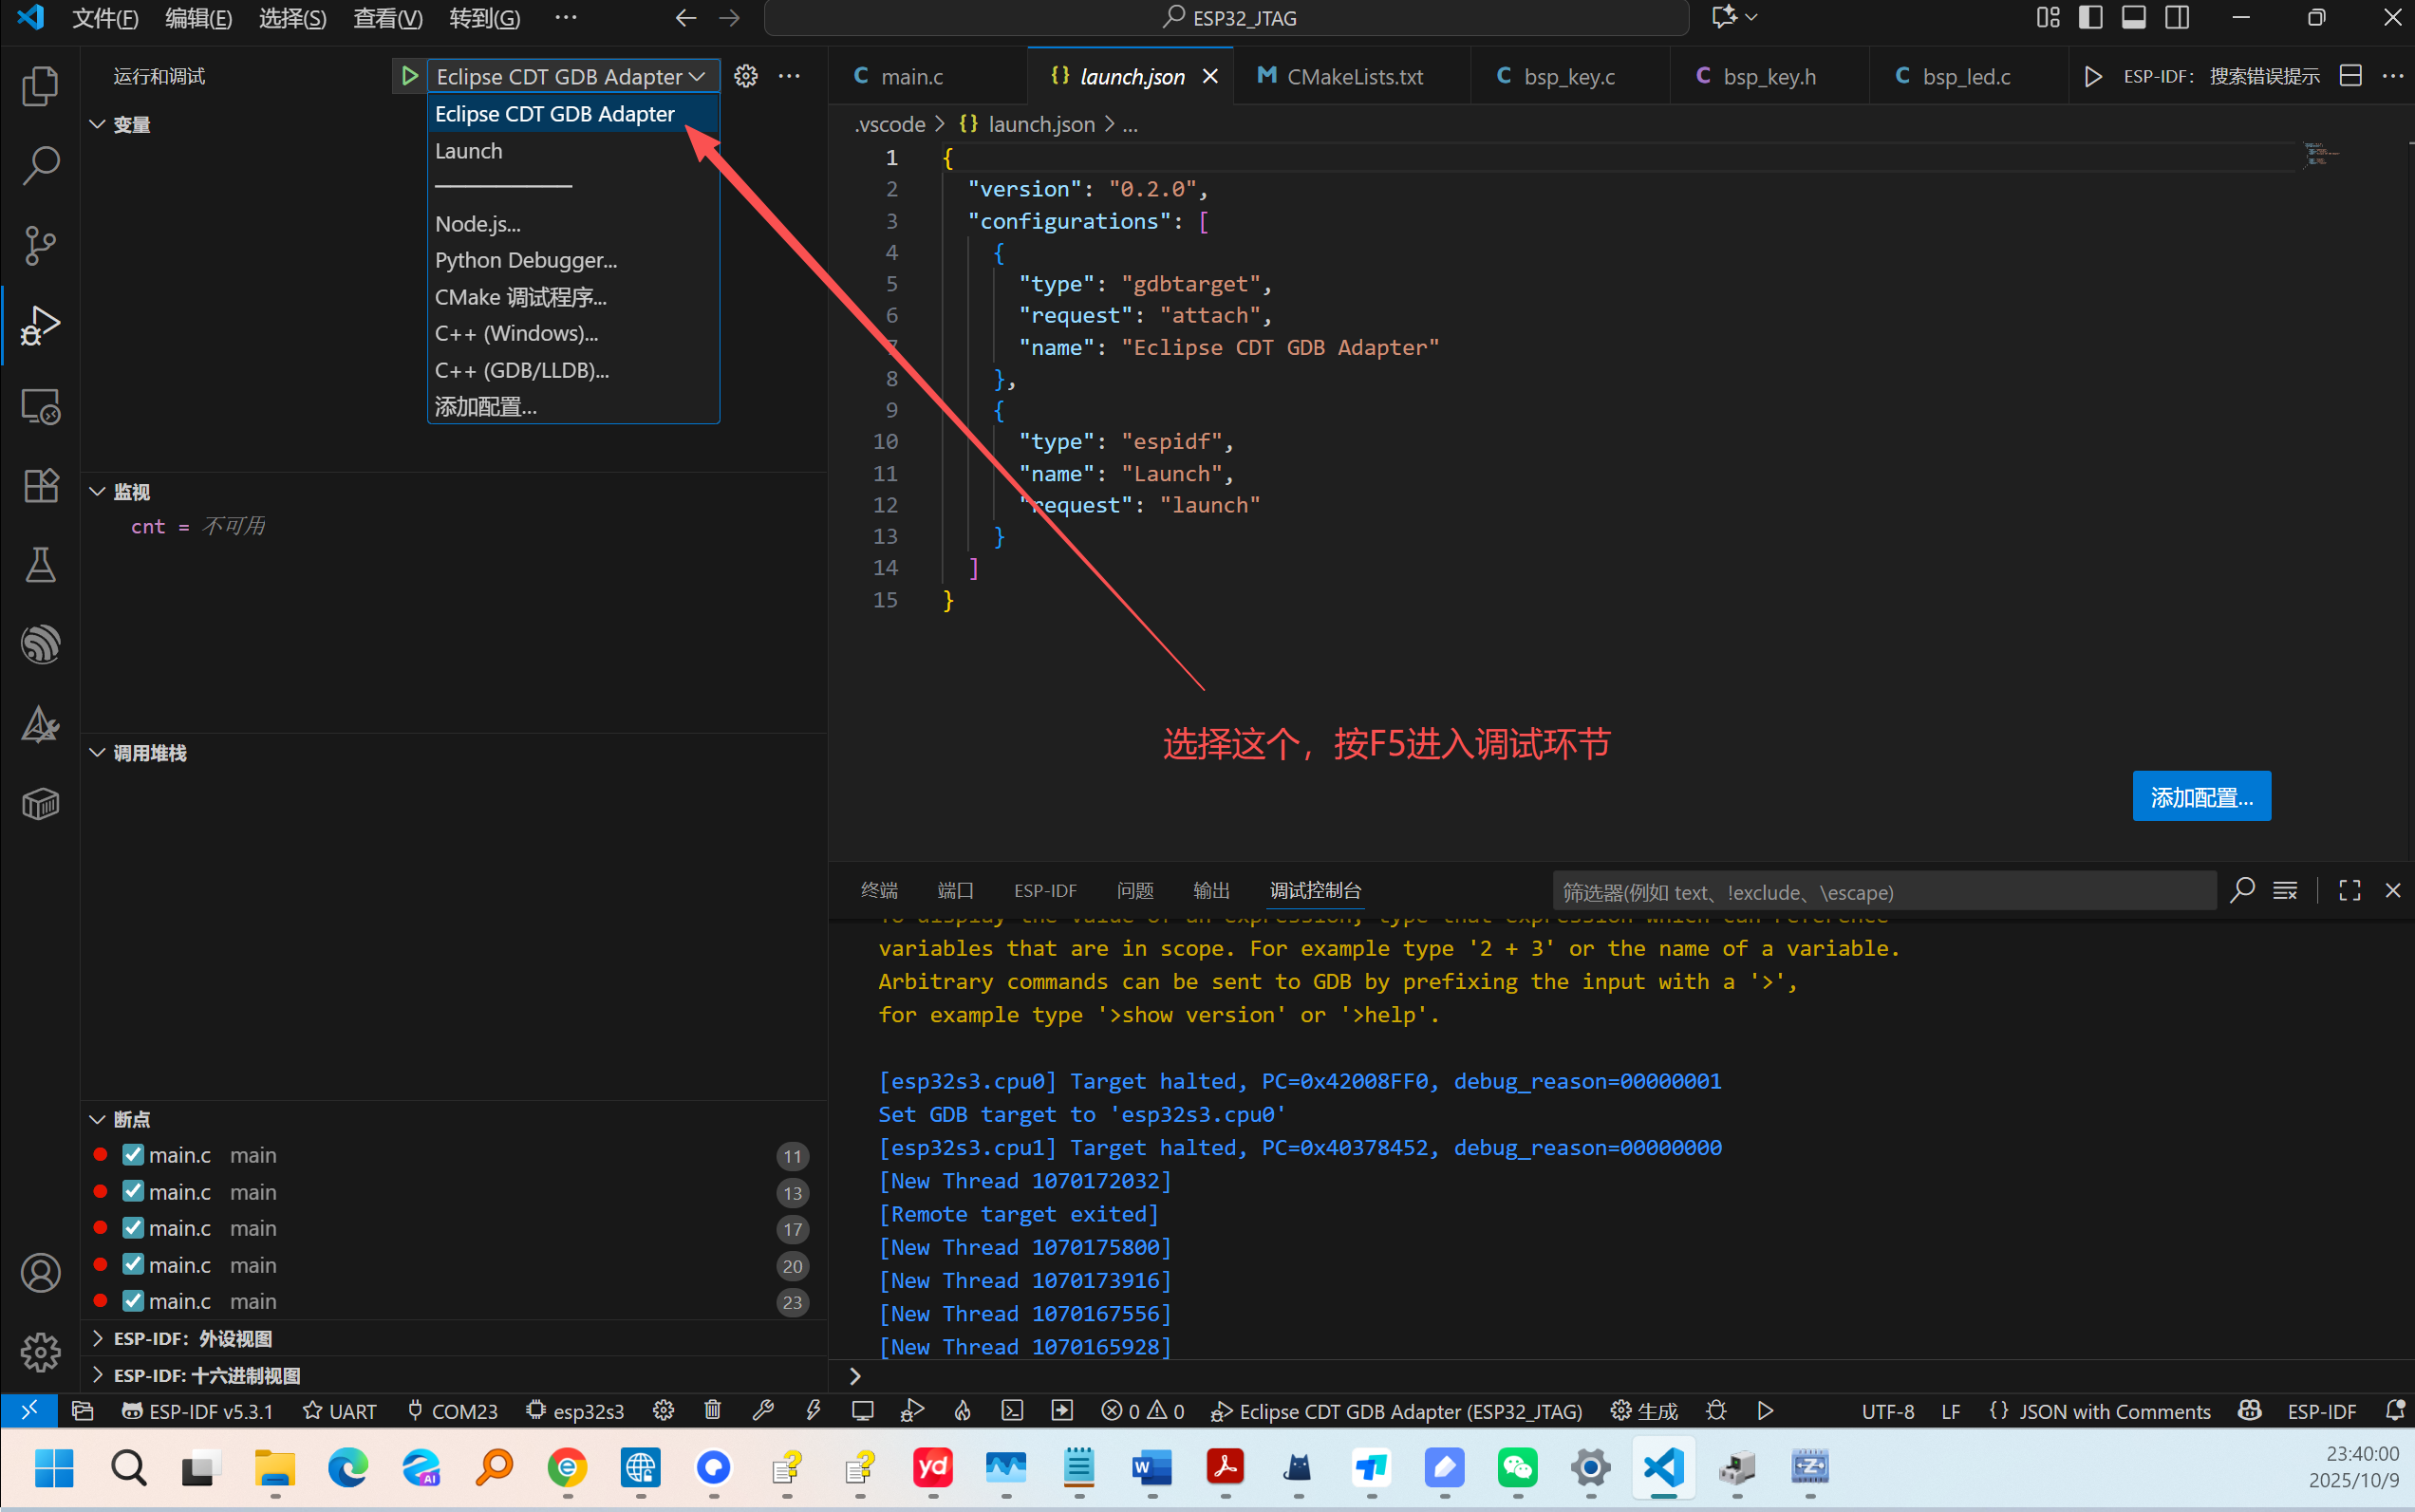The image size is (2415, 1512).
Task: Click the ESP-IDF monitor device icon
Action: (862, 1411)
